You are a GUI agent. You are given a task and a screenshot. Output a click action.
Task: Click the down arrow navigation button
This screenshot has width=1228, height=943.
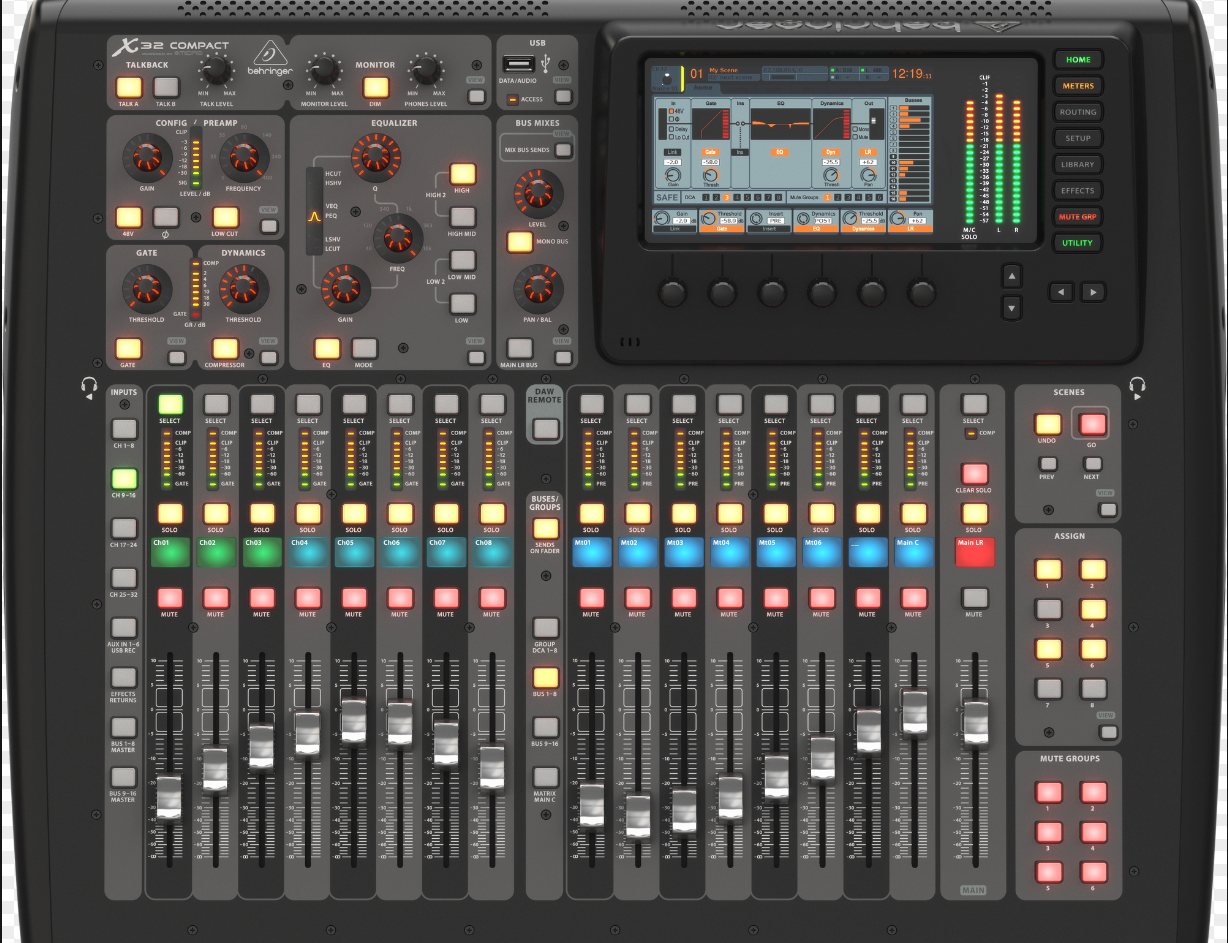point(1012,307)
